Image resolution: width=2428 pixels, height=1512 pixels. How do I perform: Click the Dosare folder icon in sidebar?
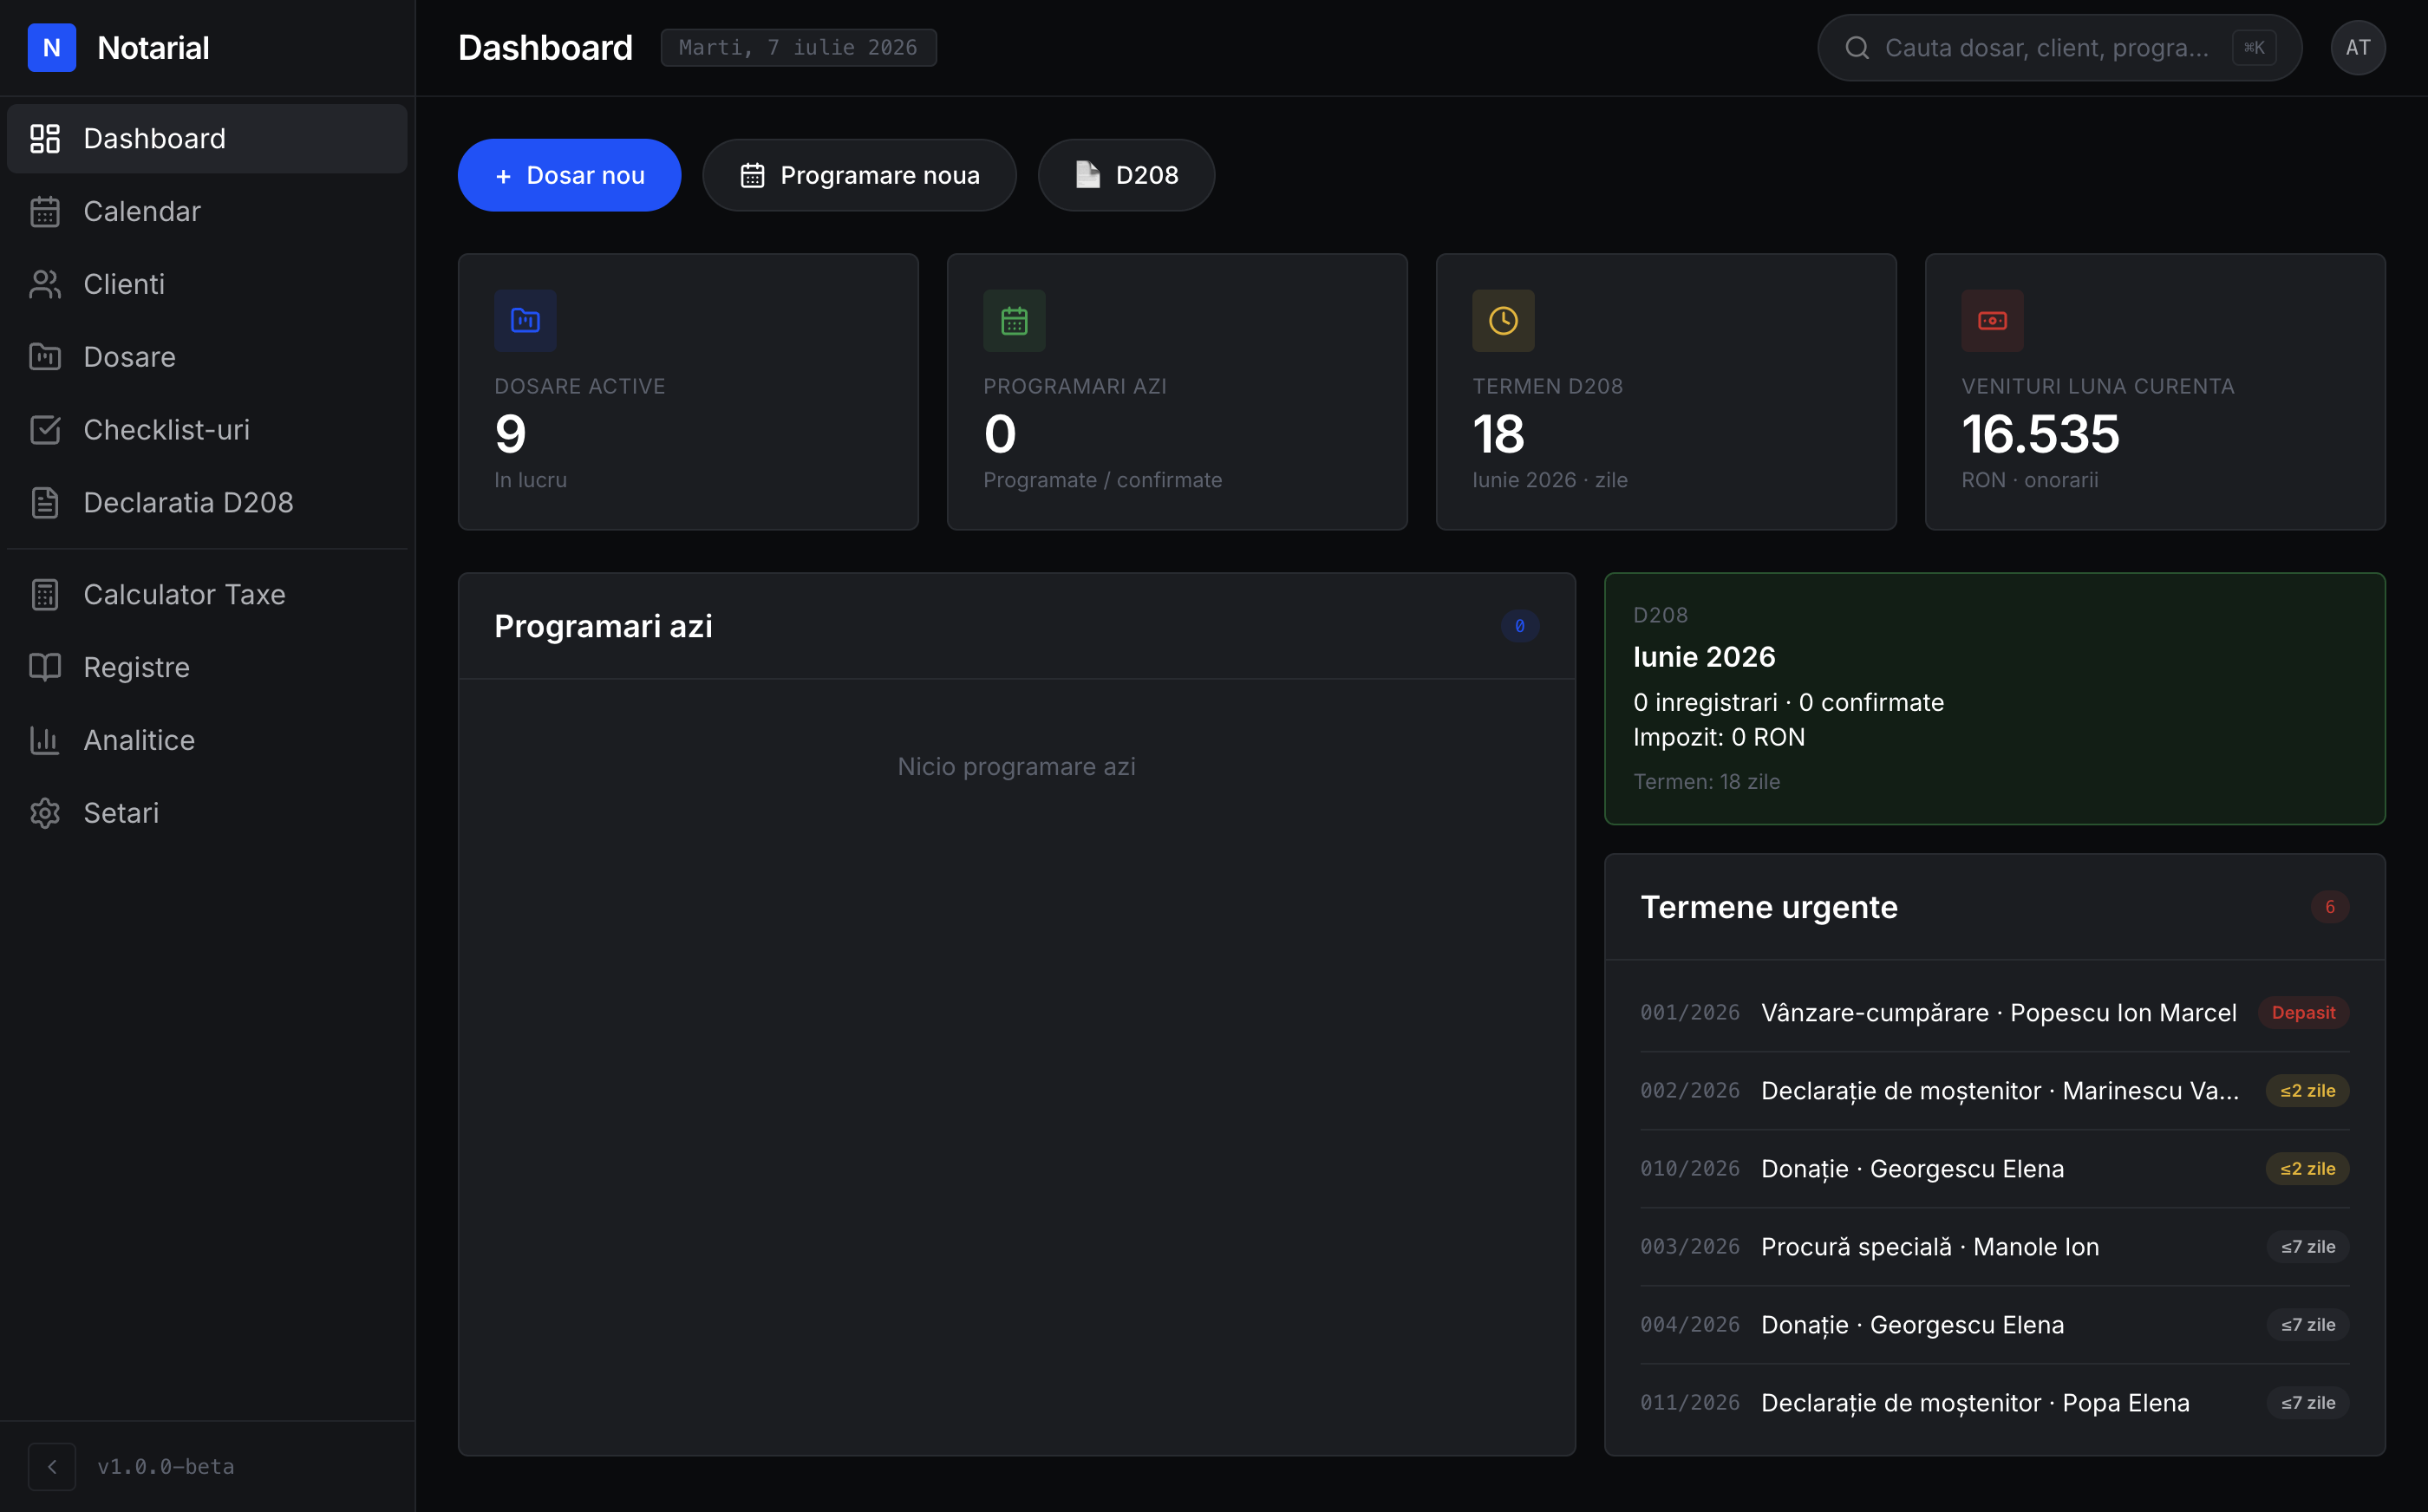pyautogui.click(x=45, y=357)
